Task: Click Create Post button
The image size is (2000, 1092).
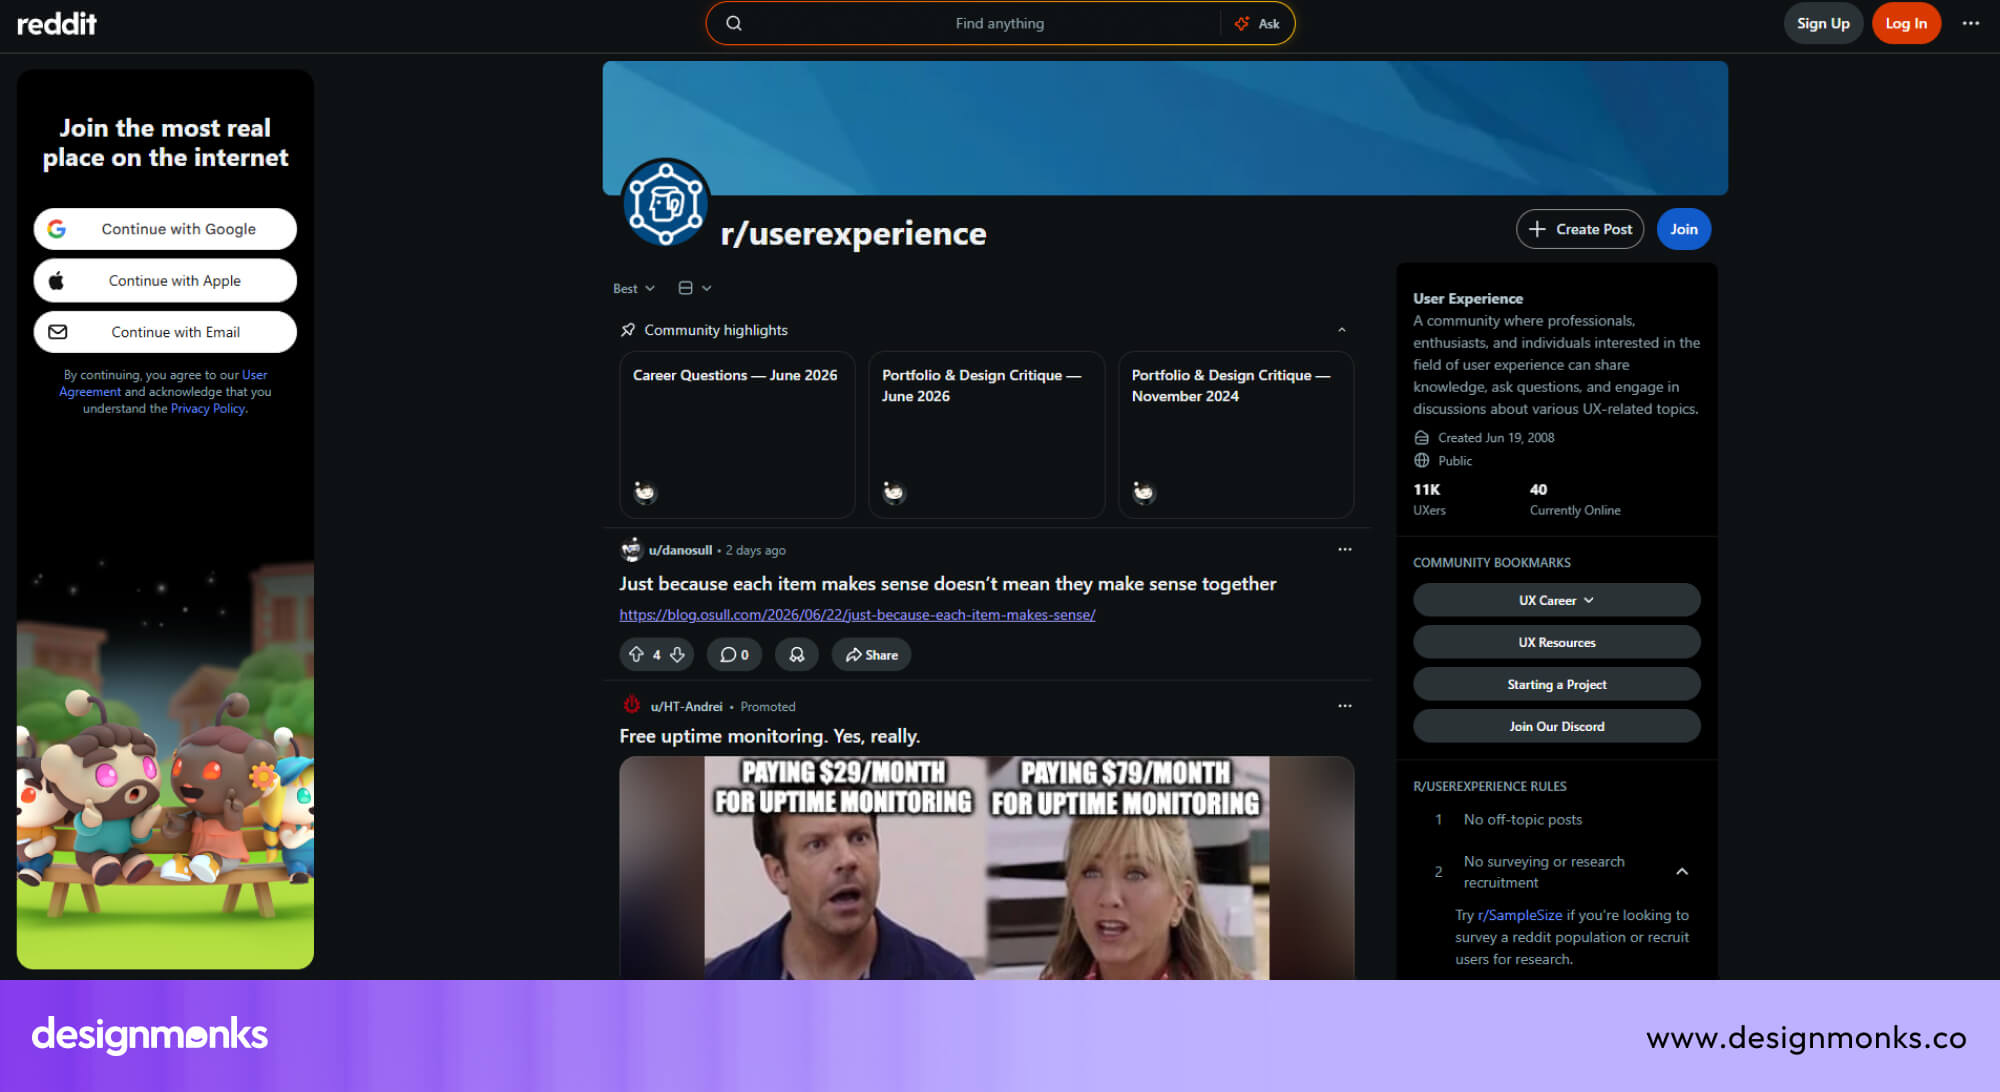Action: point(1580,229)
